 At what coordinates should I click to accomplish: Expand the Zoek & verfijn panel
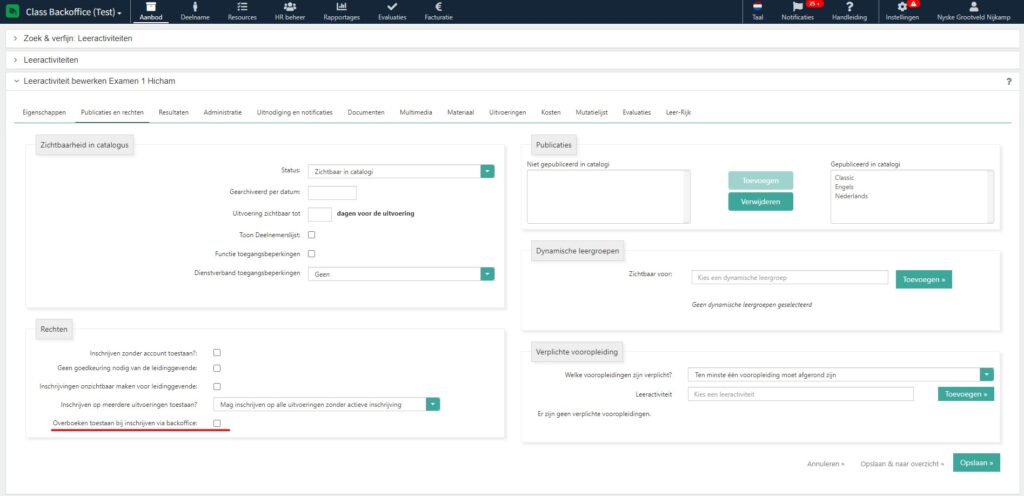[77, 38]
